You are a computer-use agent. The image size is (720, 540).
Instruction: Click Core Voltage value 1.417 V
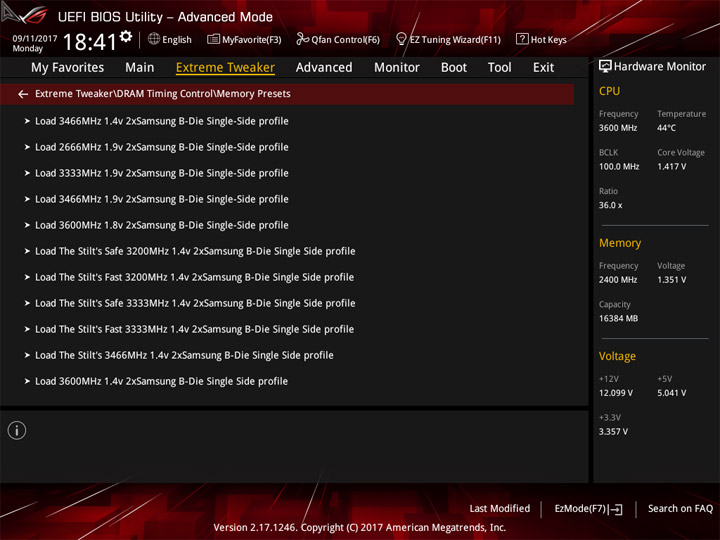pos(672,167)
